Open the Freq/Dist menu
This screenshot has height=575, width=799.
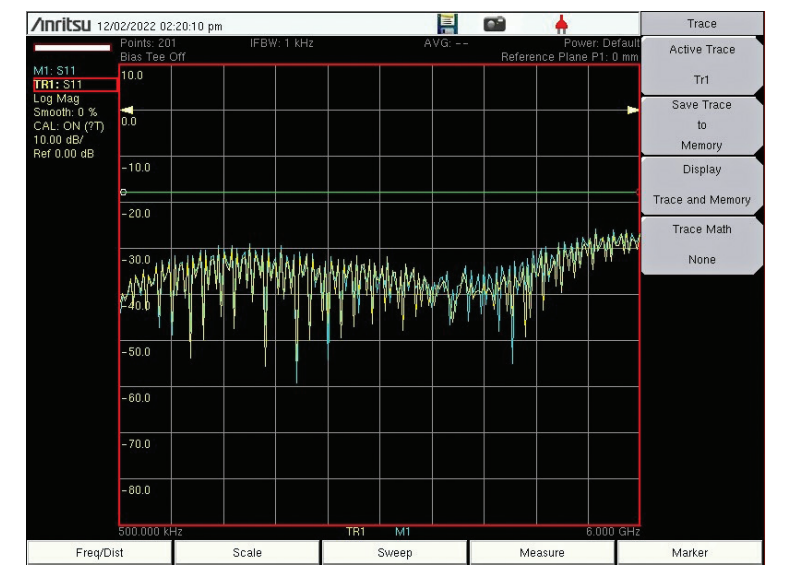(x=99, y=552)
